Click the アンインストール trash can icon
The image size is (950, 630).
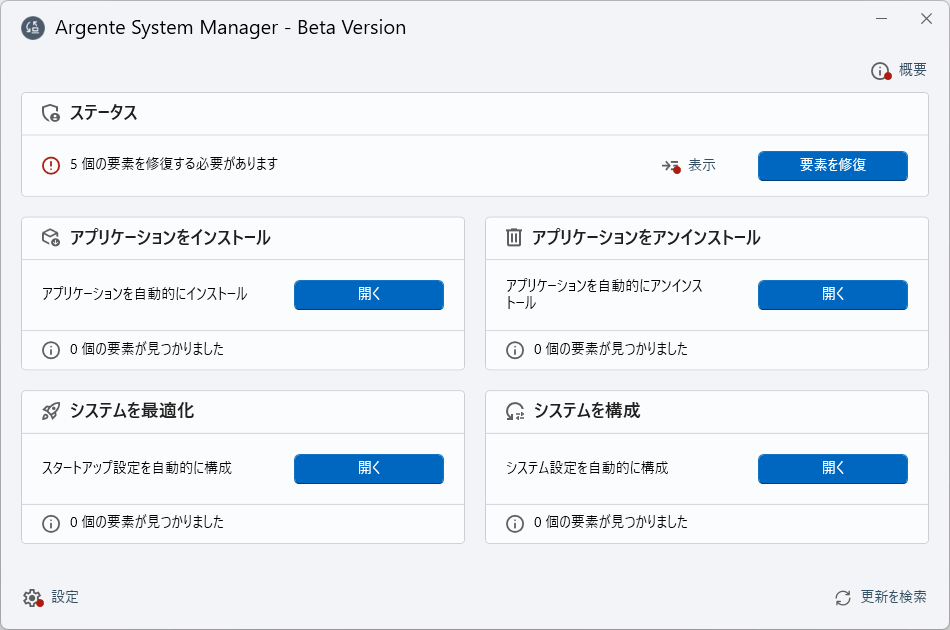514,238
